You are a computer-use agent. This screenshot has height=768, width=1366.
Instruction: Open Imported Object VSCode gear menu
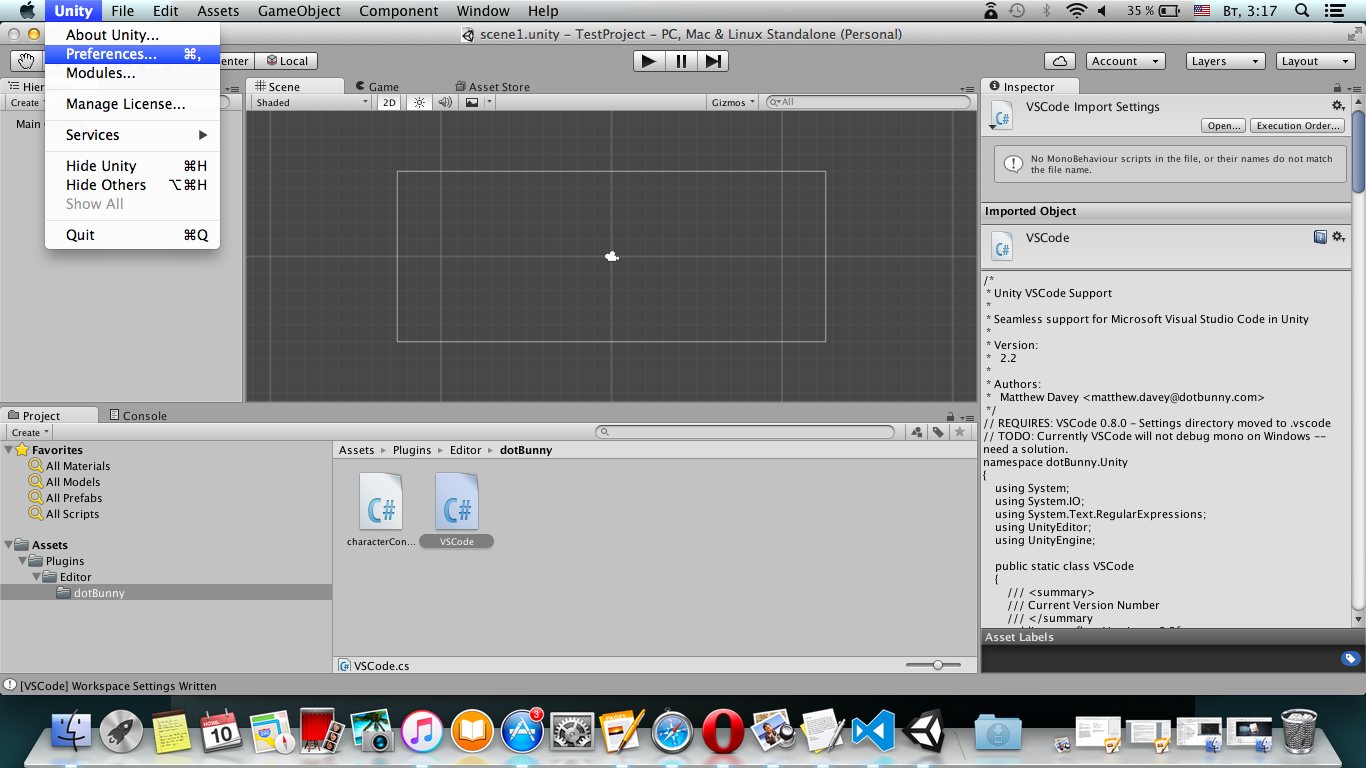coord(1339,237)
